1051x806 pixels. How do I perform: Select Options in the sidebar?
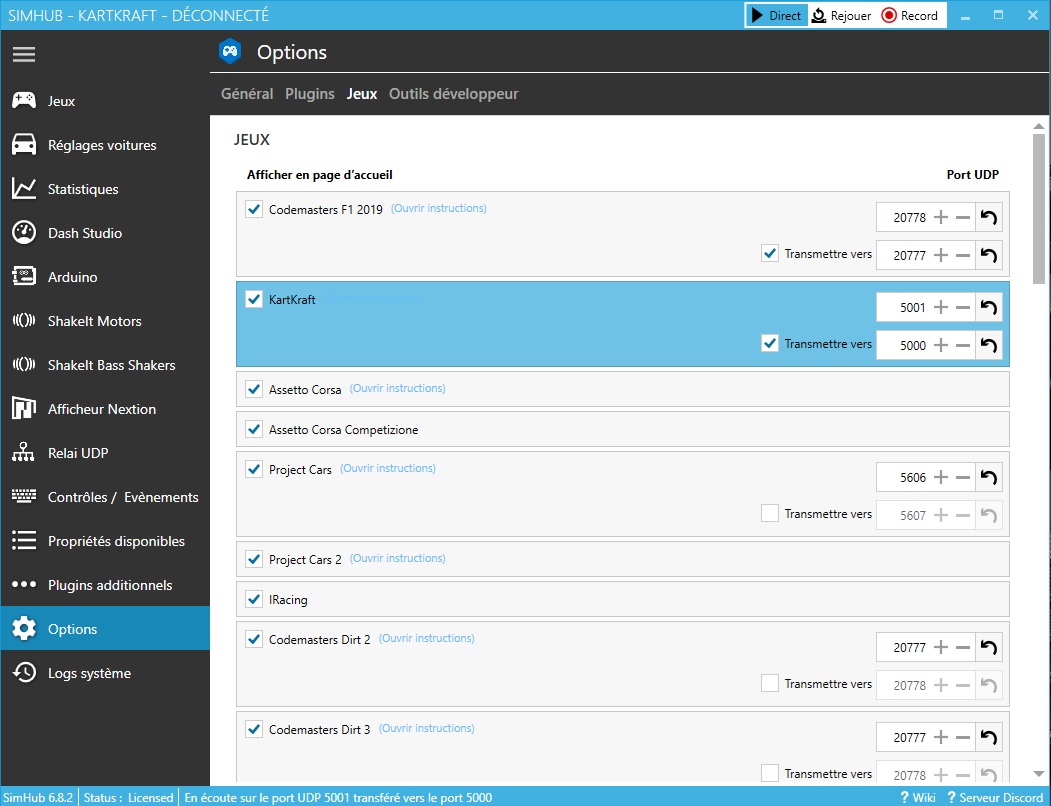(105, 628)
